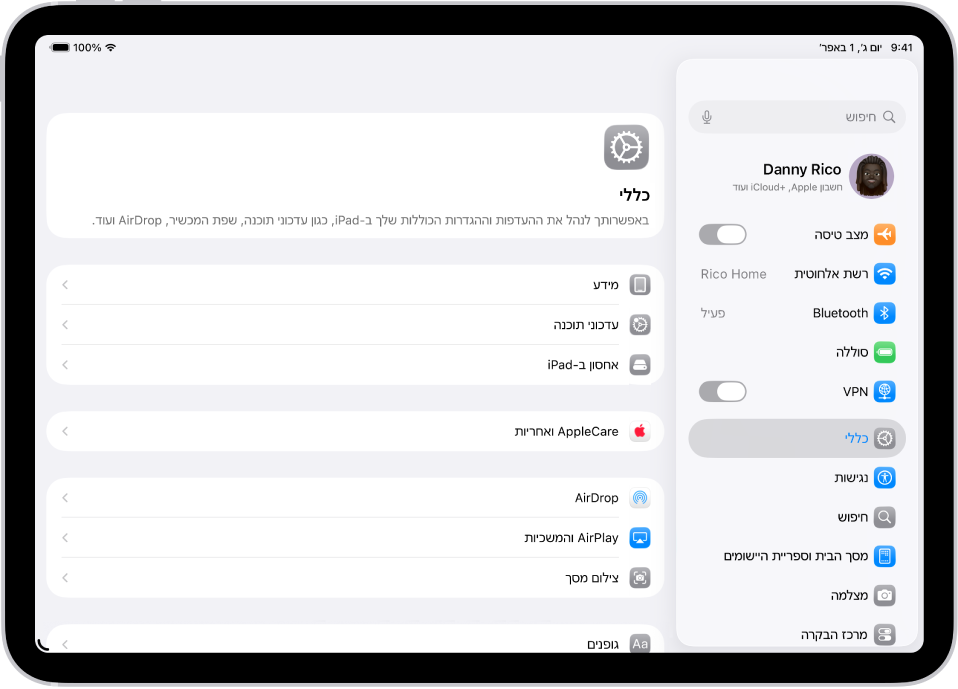Viewport: 958px width, 689px height.
Task: Tap the 100% battery percentage text
Action: 87,48
